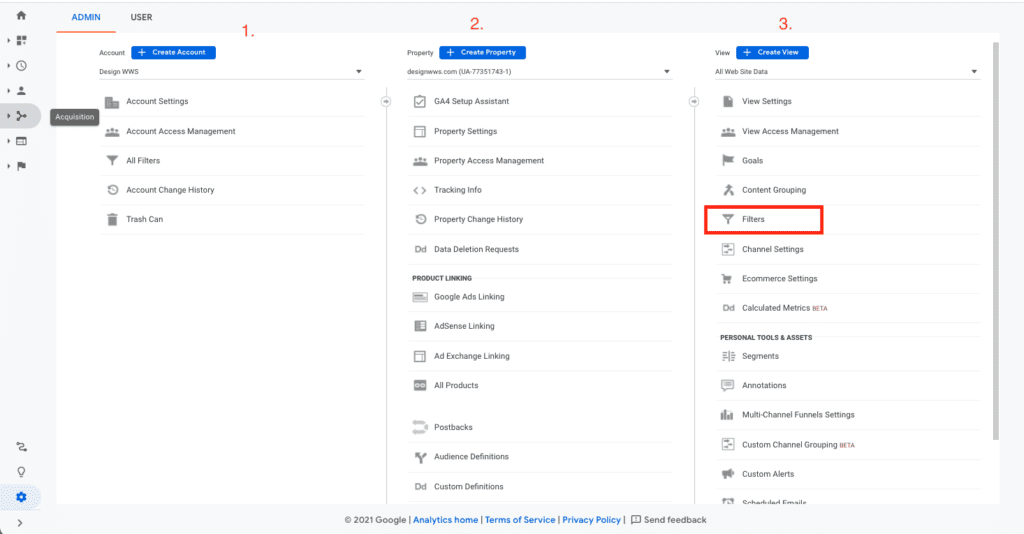Open the Attribution icon near sidebar bottom
This screenshot has height=534, width=1024.
pos(22,447)
